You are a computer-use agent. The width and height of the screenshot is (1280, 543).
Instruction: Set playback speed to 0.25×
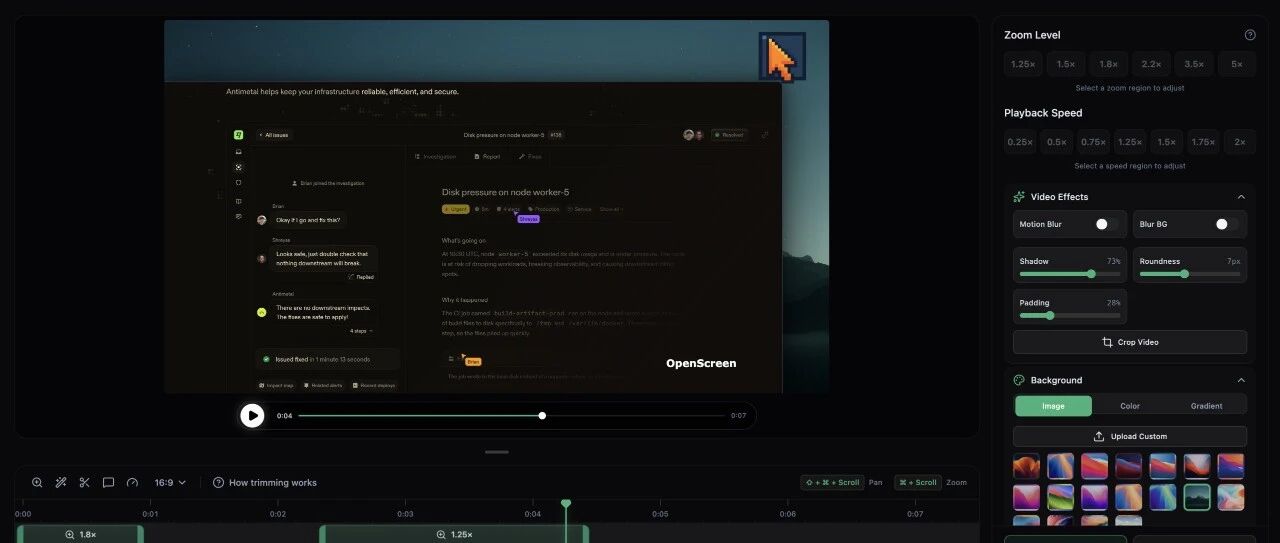(1020, 142)
